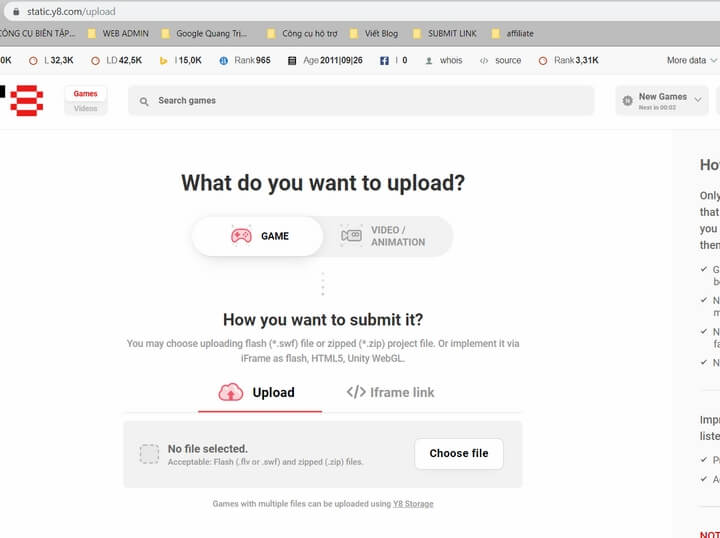Click the search magnifier icon
Image resolution: width=720 pixels, height=538 pixels.
(144, 101)
